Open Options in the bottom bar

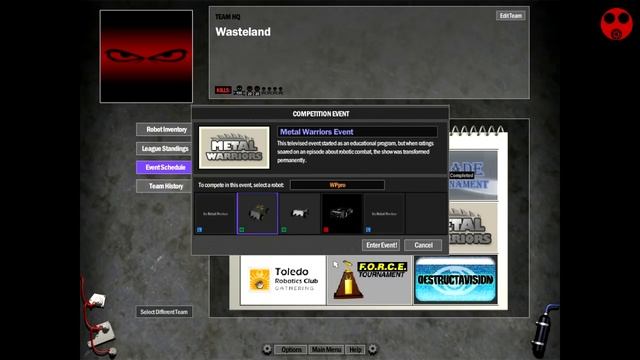pyautogui.click(x=291, y=350)
